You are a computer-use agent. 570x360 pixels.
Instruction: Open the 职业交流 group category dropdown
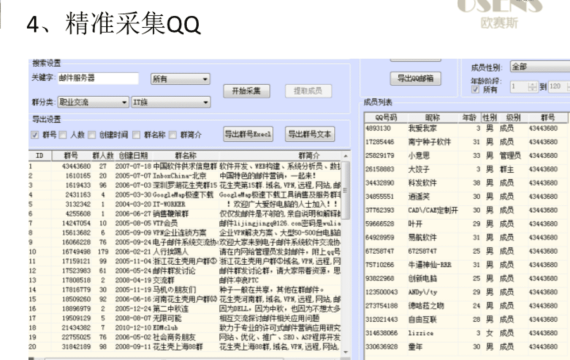[93, 102]
